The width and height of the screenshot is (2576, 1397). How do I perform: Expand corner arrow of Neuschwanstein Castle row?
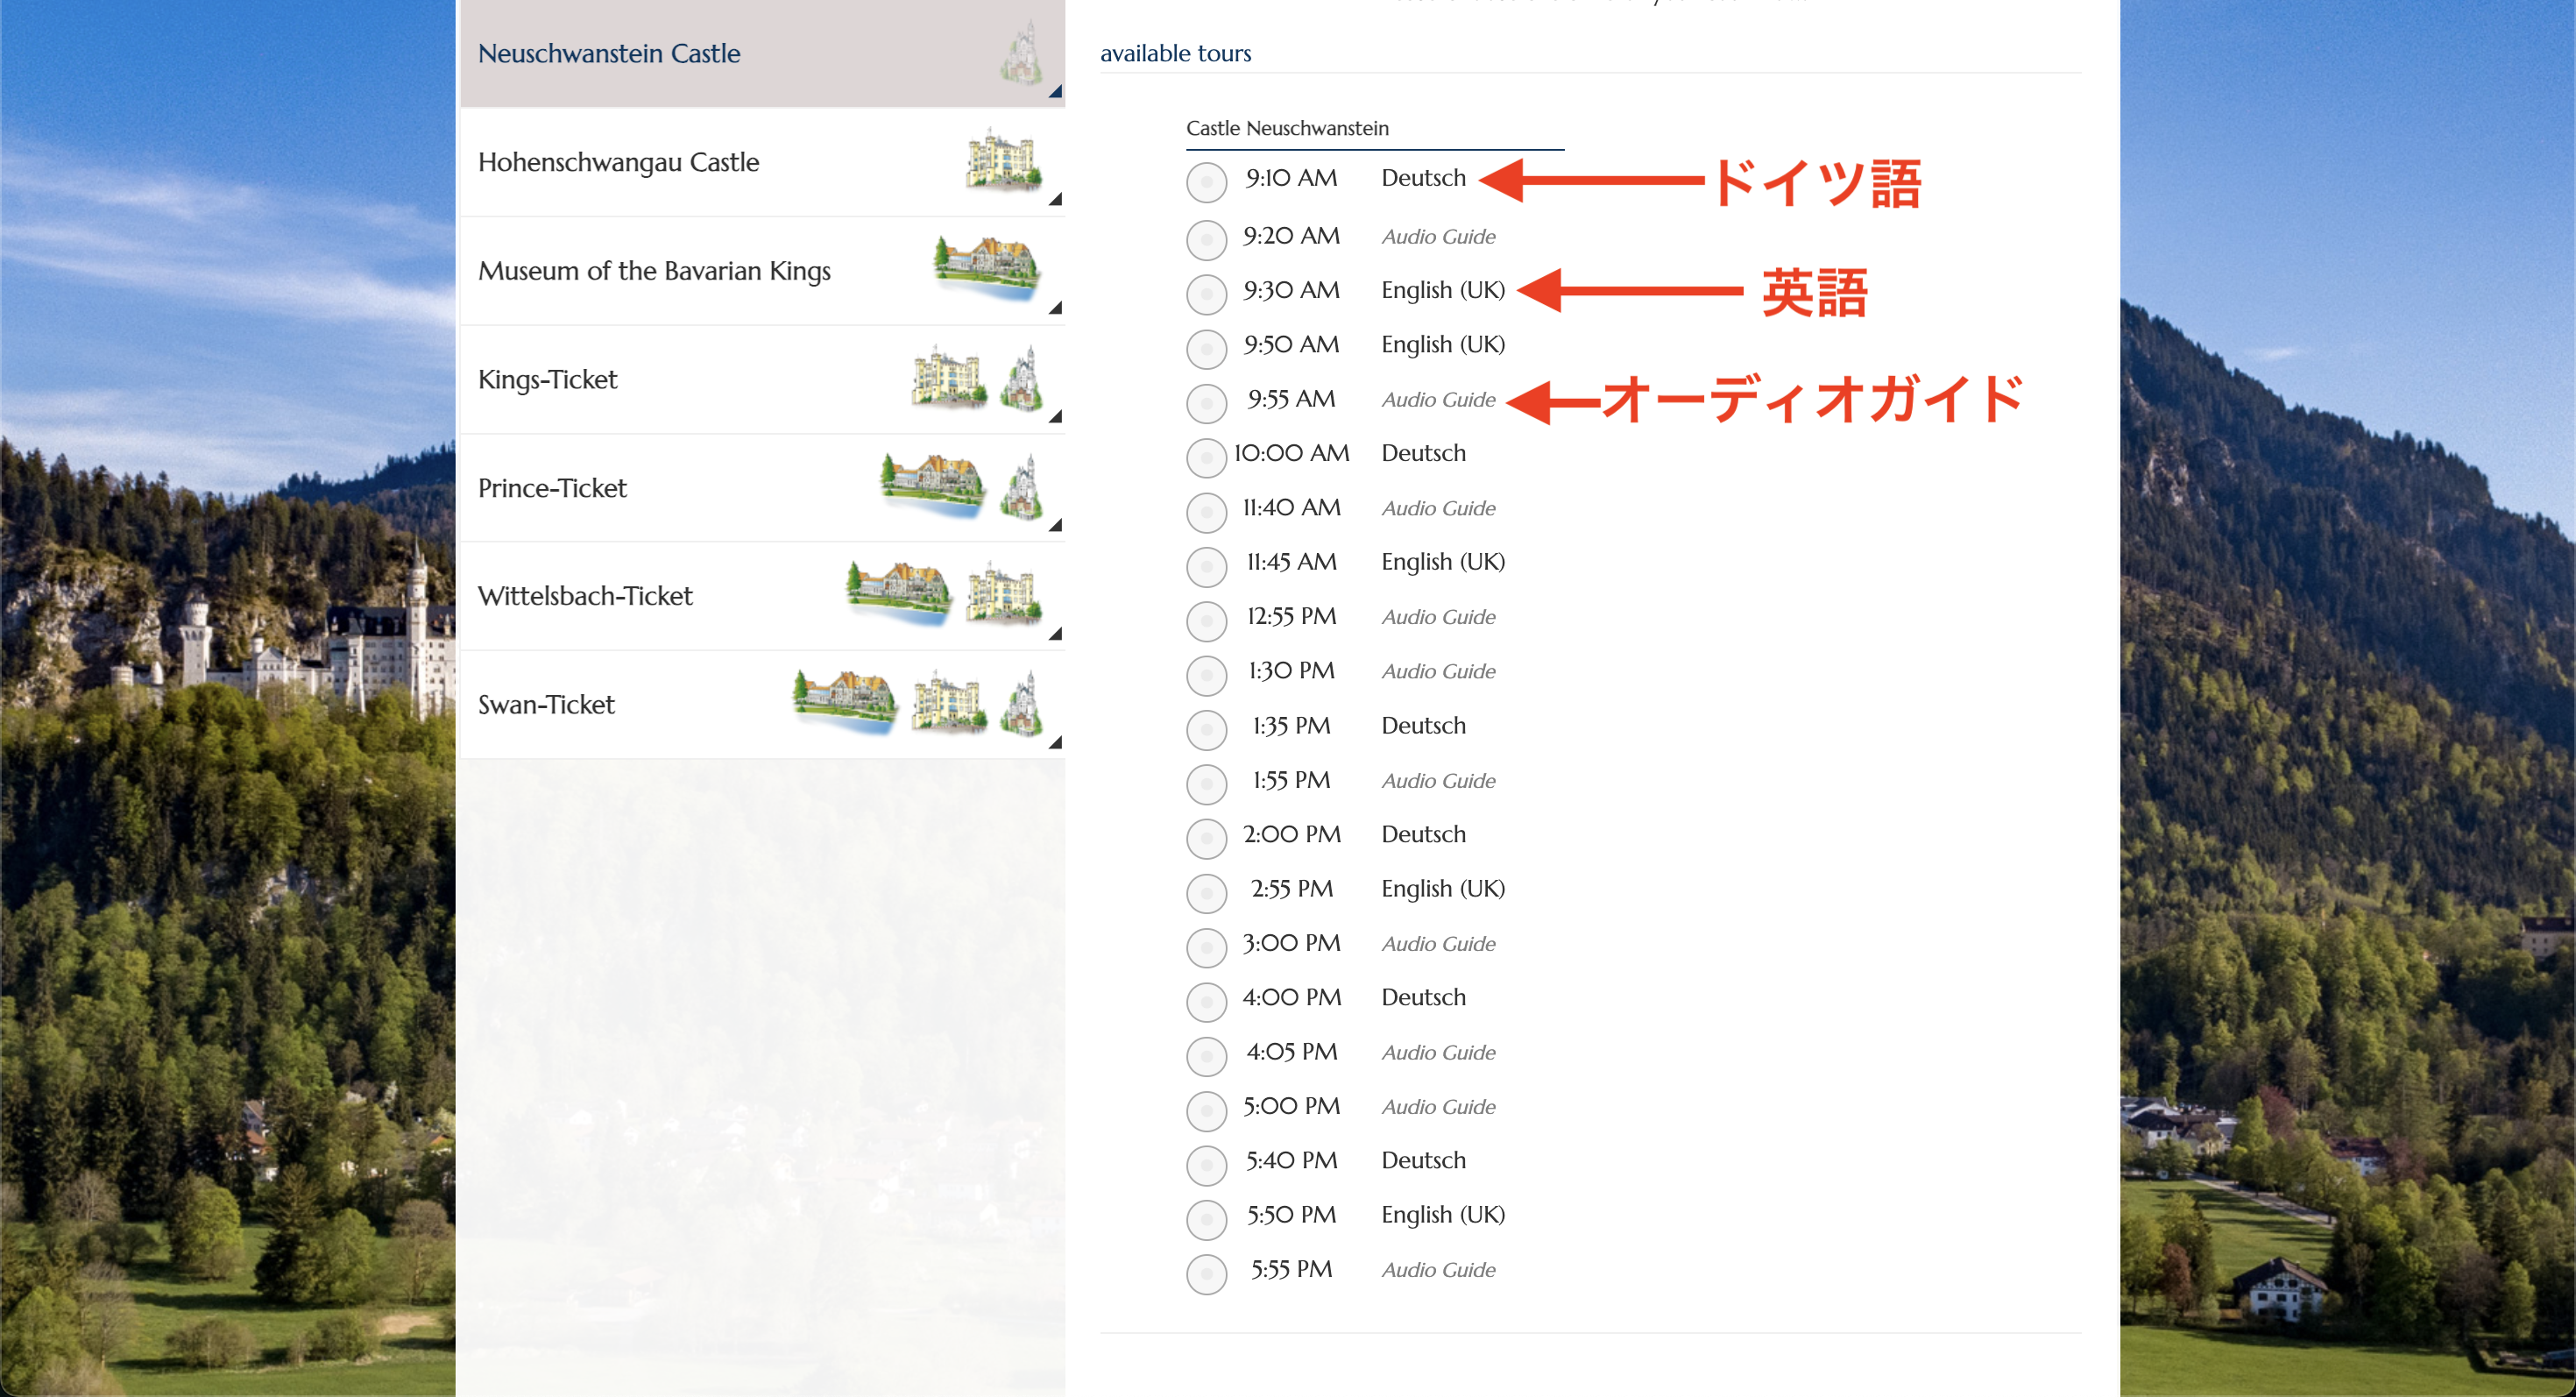1055,92
